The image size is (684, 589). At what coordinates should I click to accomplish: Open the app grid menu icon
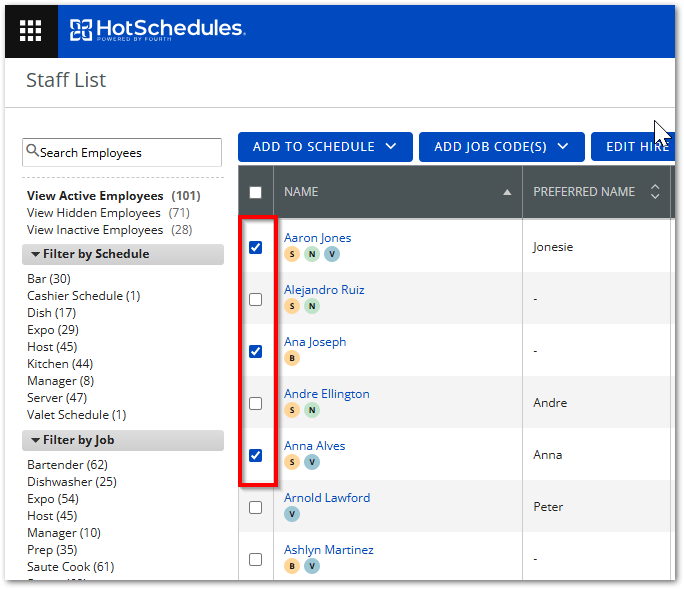coord(31,31)
